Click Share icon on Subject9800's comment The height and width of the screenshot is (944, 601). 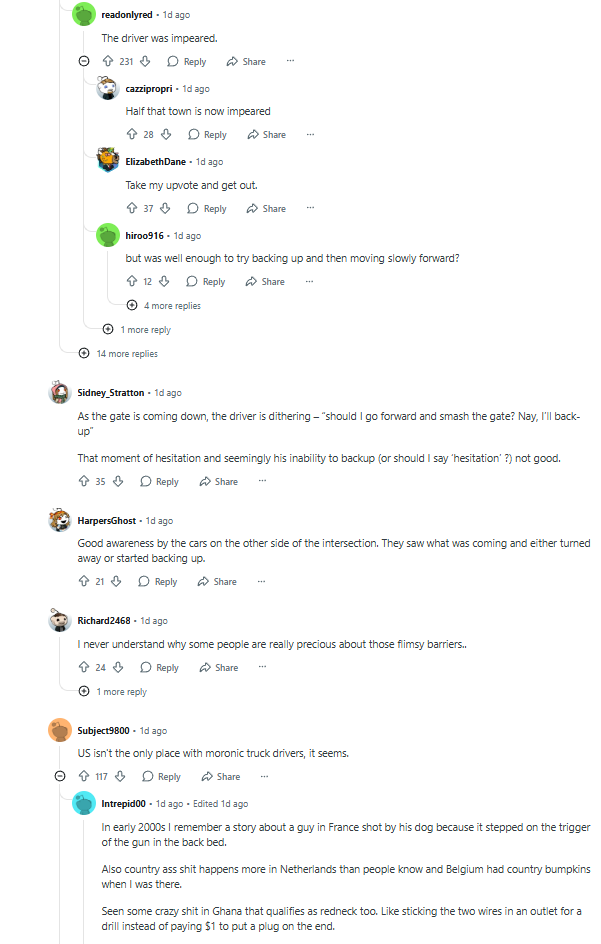[207, 777]
